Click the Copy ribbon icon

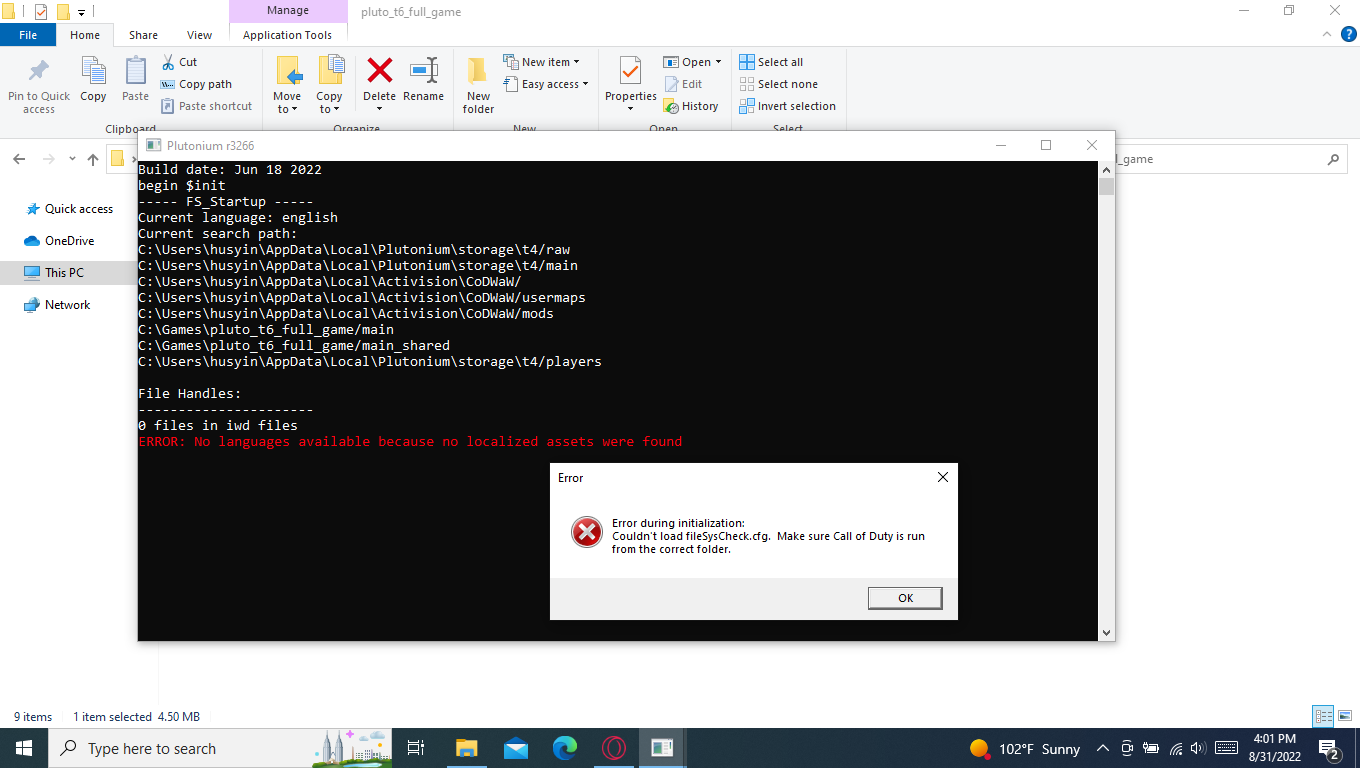pyautogui.click(x=93, y=80)
